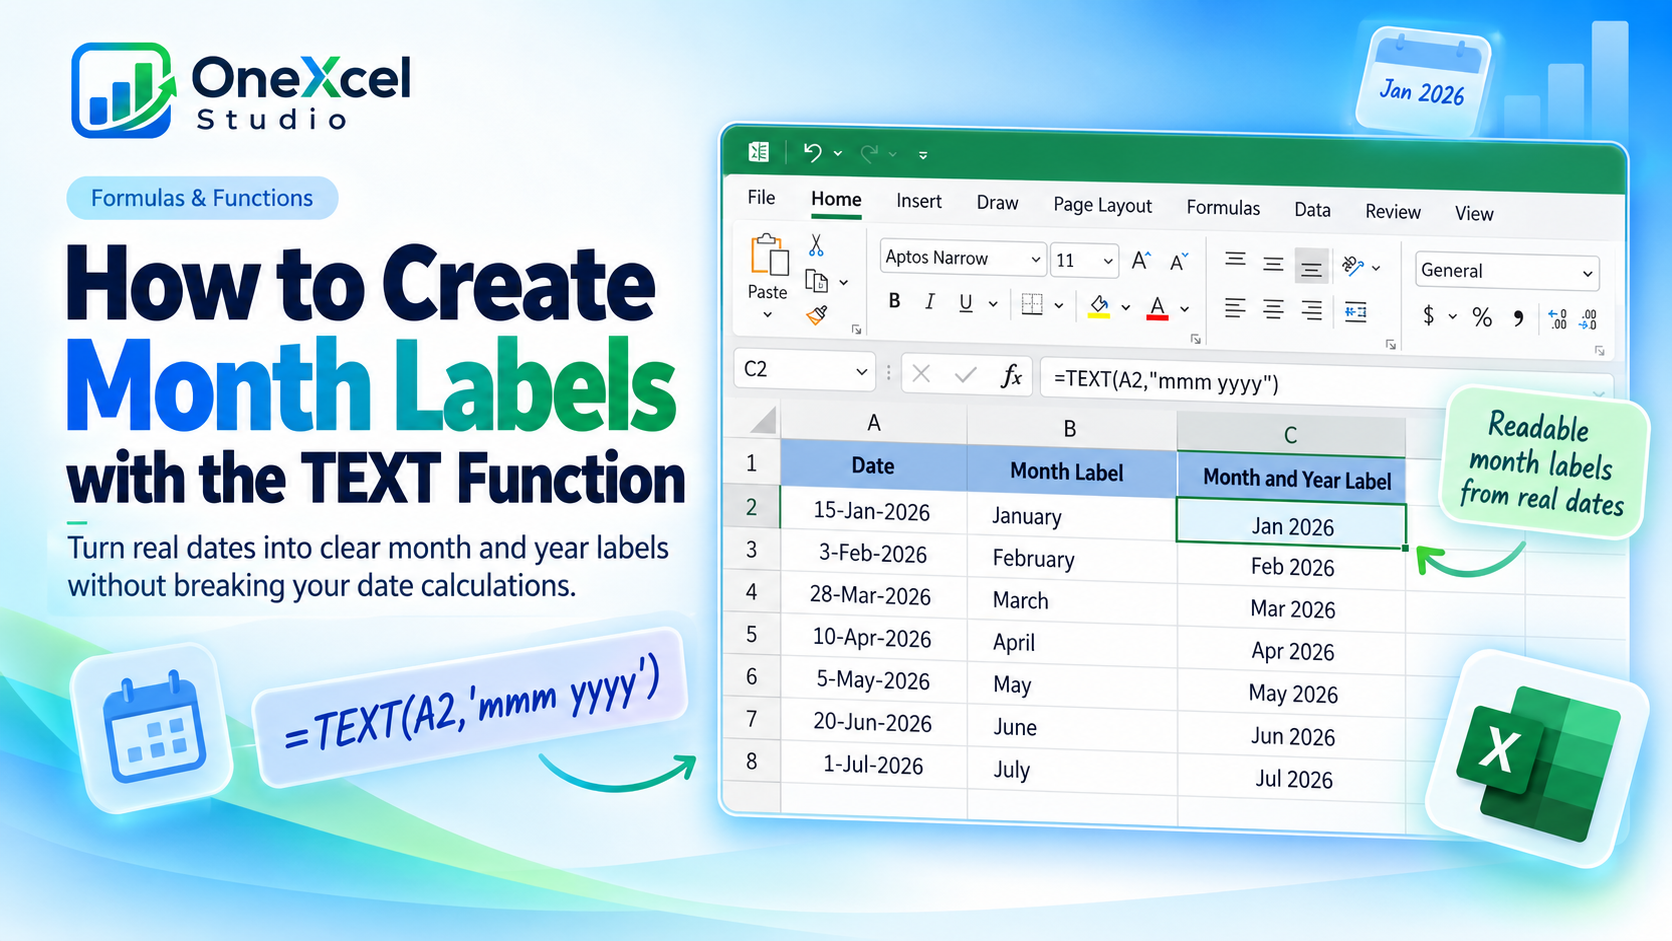Screen dimensions: 1672x941
Task: Click Top Align icon
Action: pyautogui.click(x=1235, y=260)
